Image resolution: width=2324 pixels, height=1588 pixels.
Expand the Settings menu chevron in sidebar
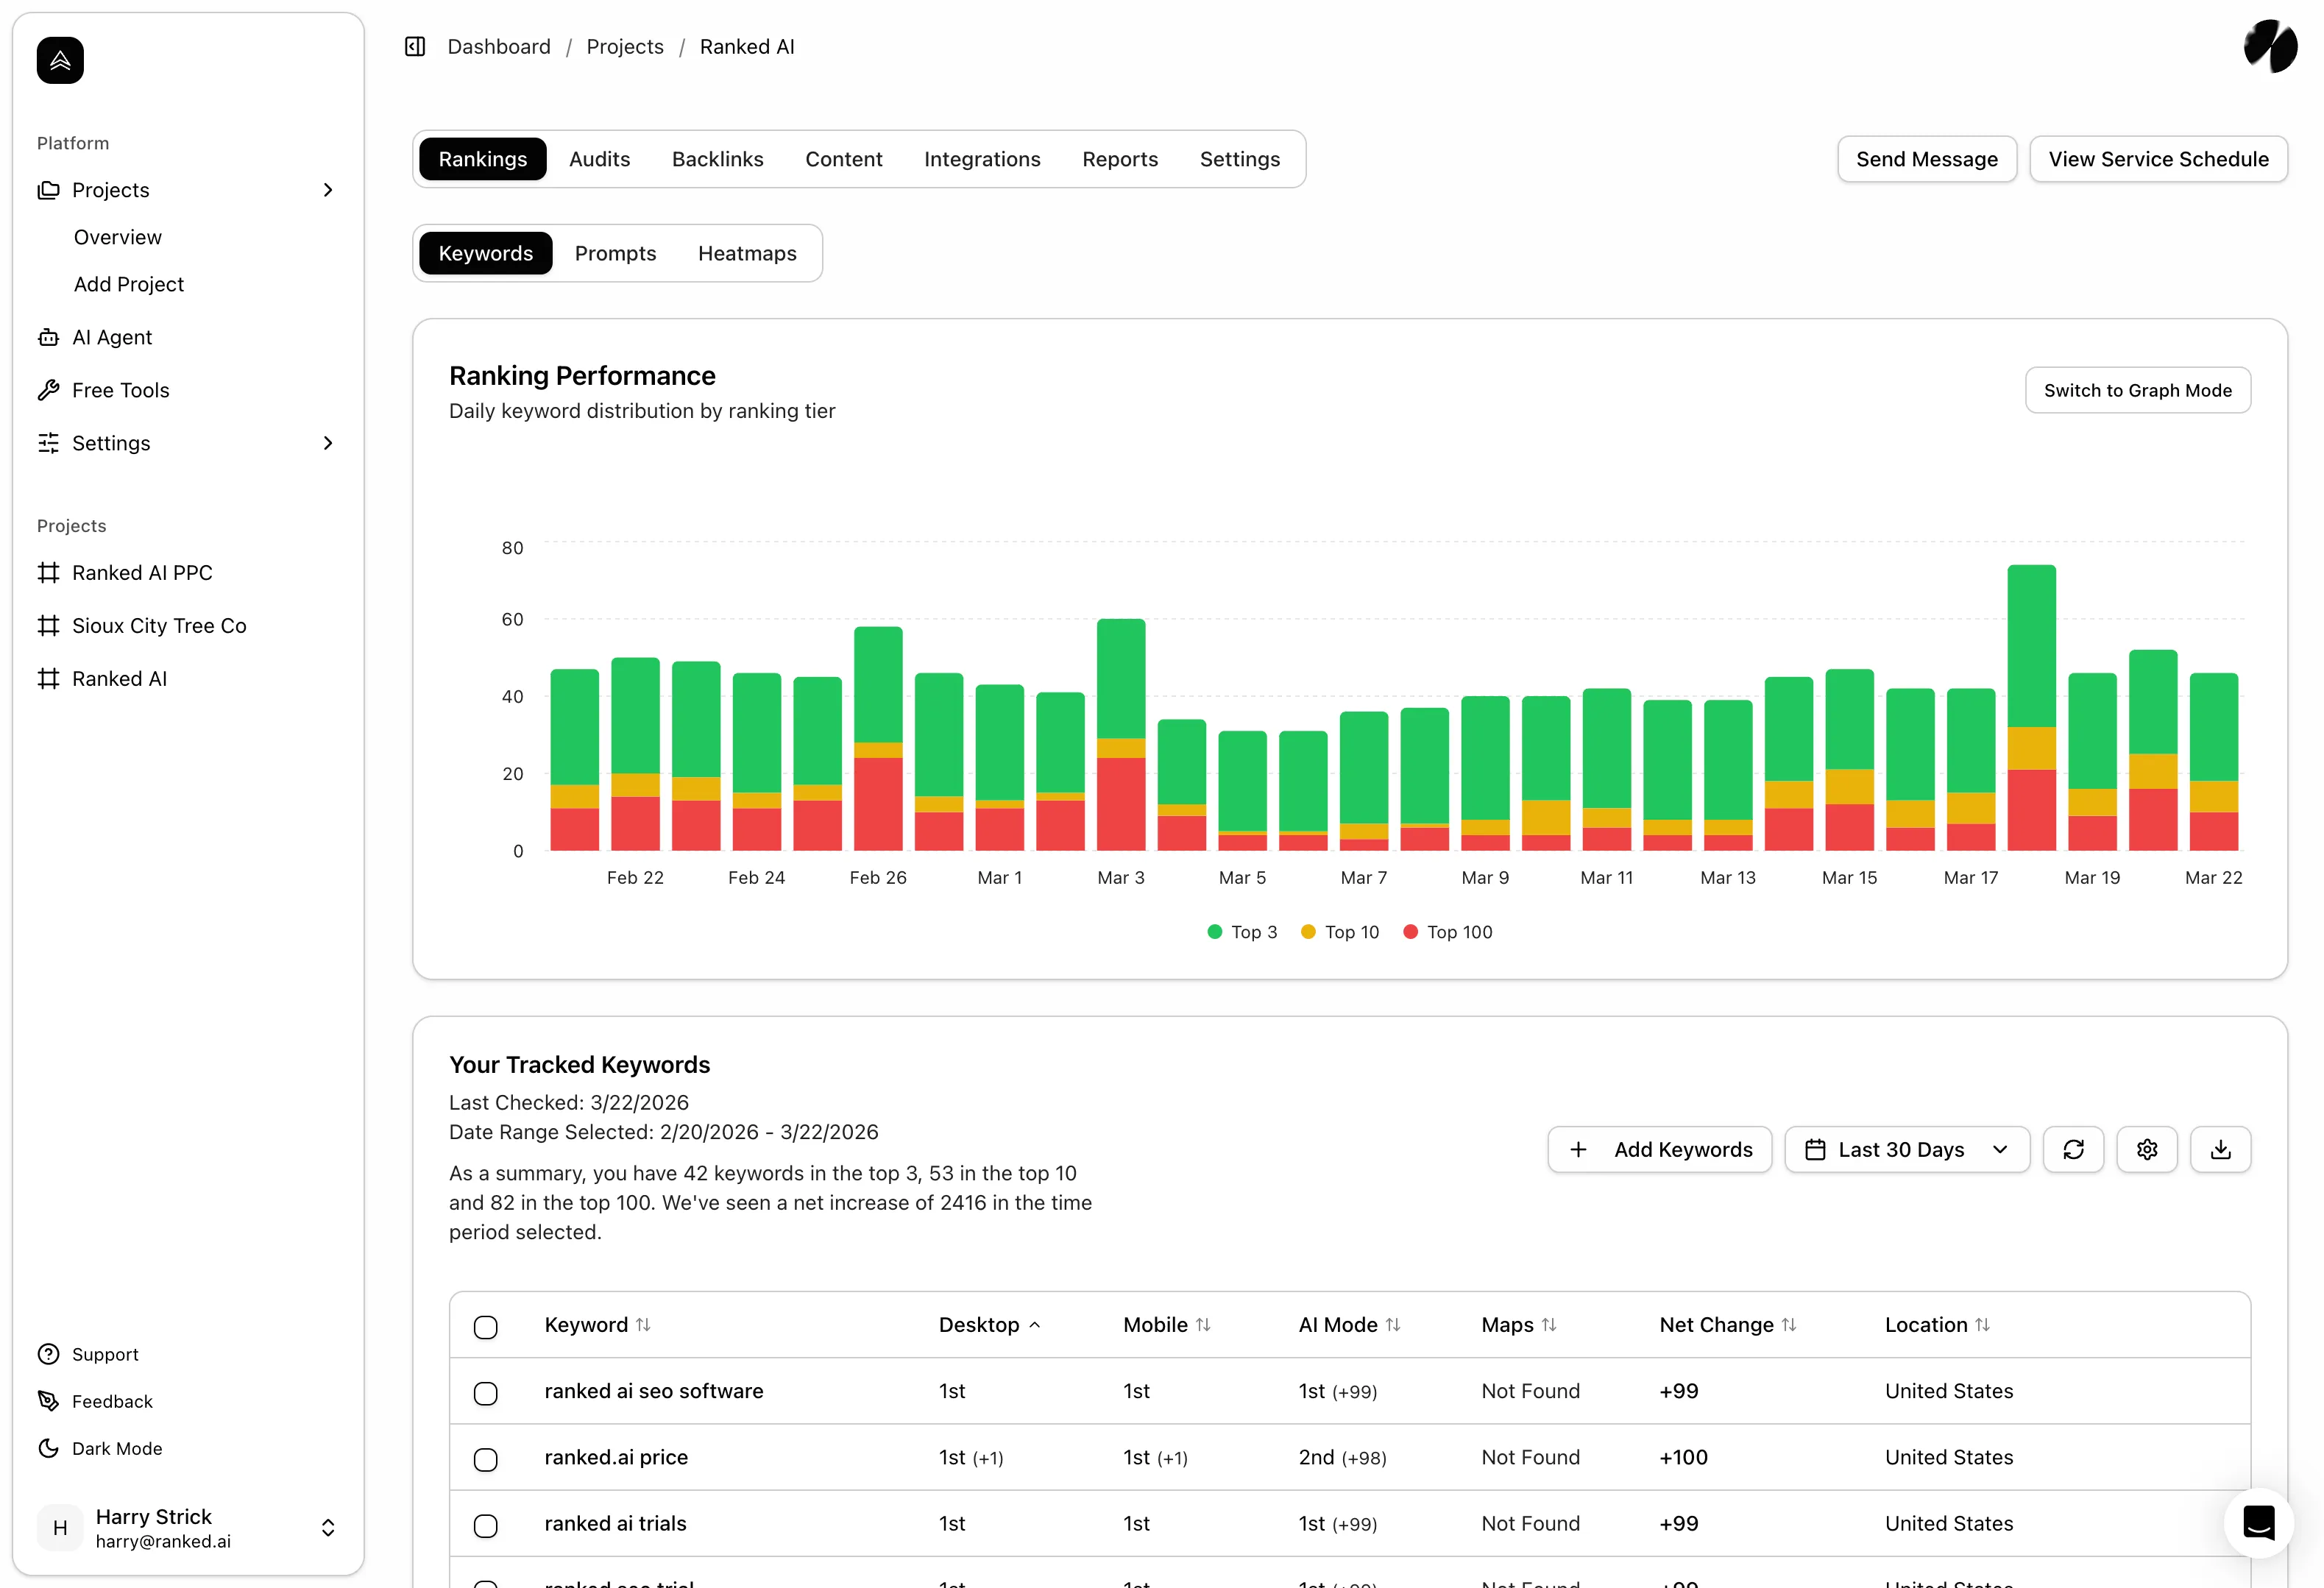pos(328,443)
